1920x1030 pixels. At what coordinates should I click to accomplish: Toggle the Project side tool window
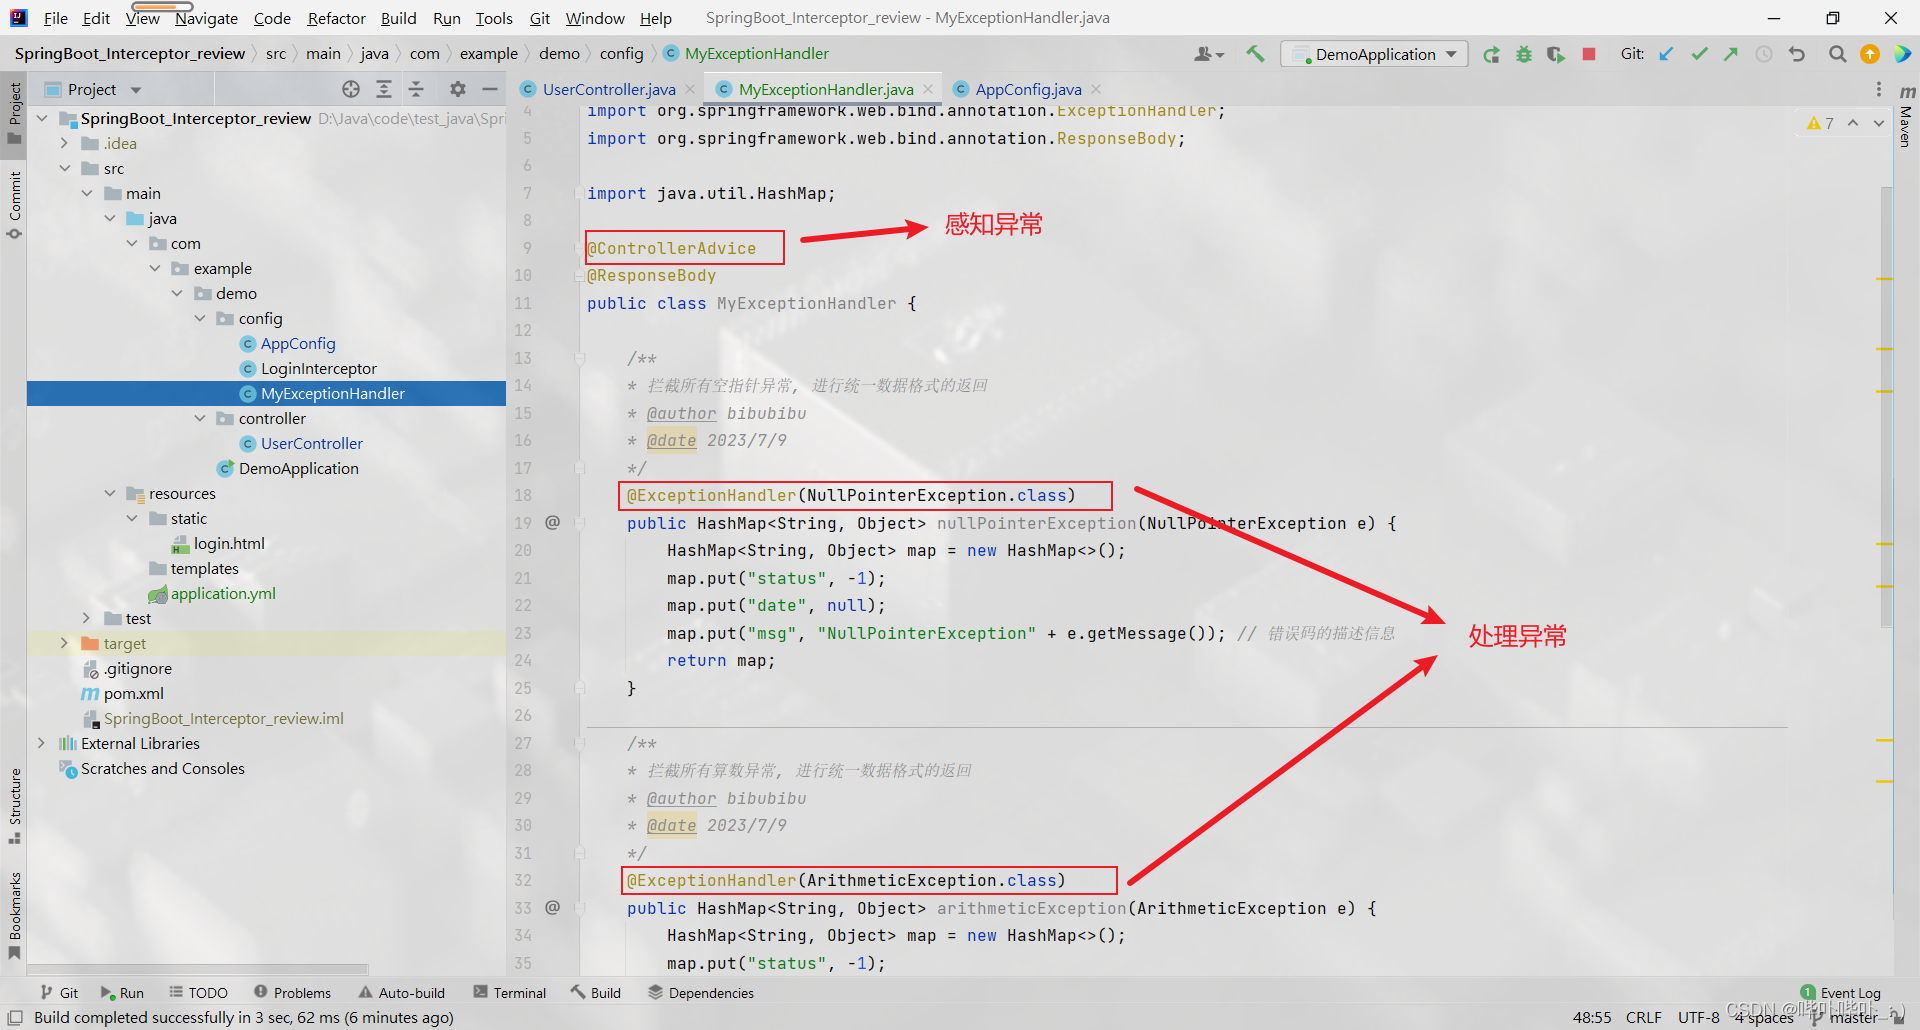tap(14, 112)
